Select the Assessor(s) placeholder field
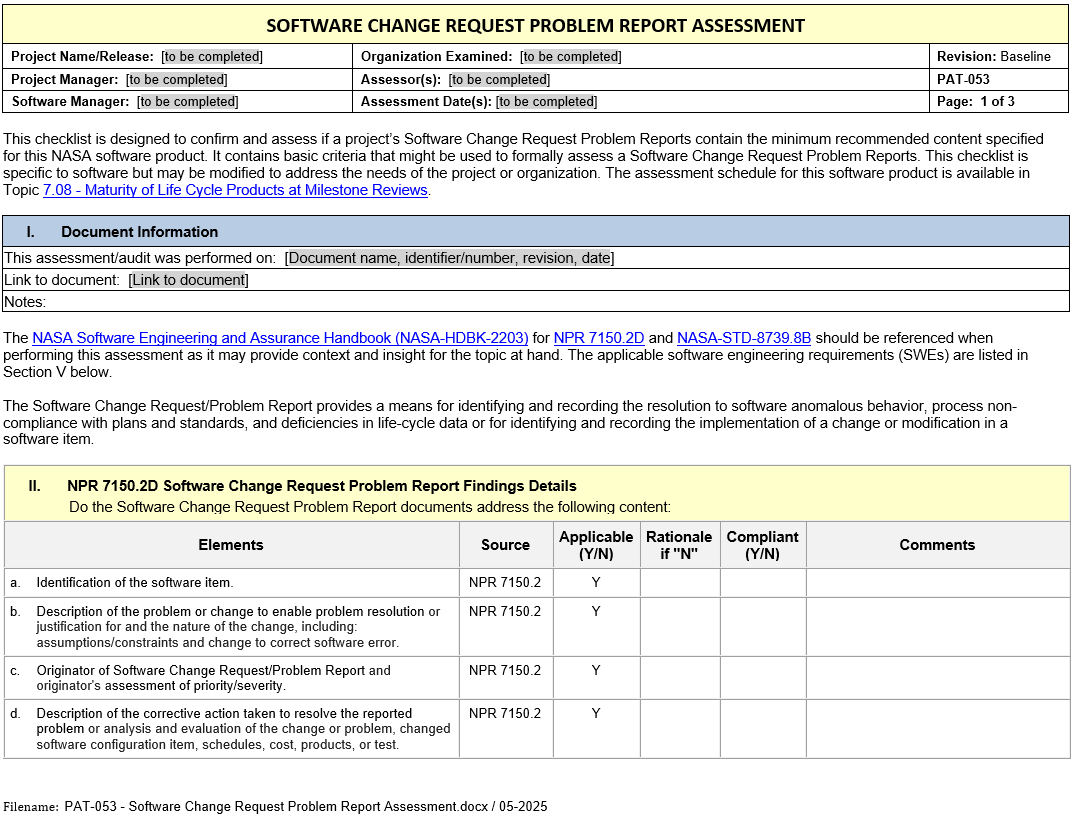 click(499, 79)
